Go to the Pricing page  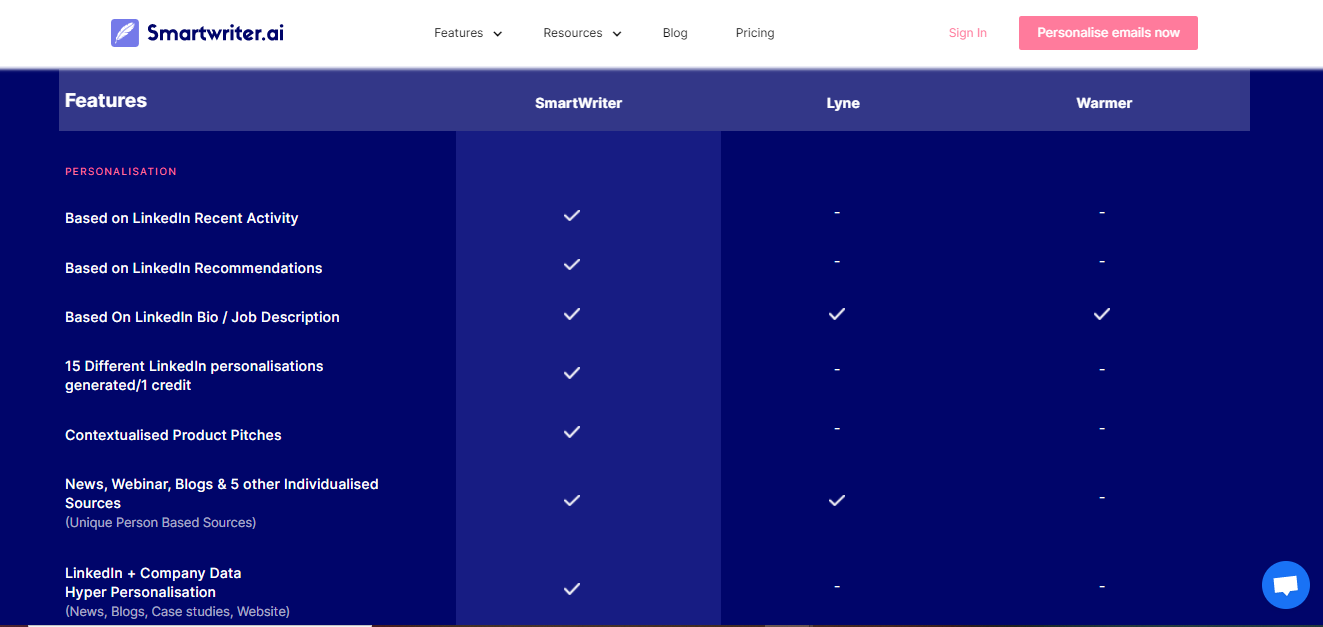pyautogui.click(x=755, y=33)
